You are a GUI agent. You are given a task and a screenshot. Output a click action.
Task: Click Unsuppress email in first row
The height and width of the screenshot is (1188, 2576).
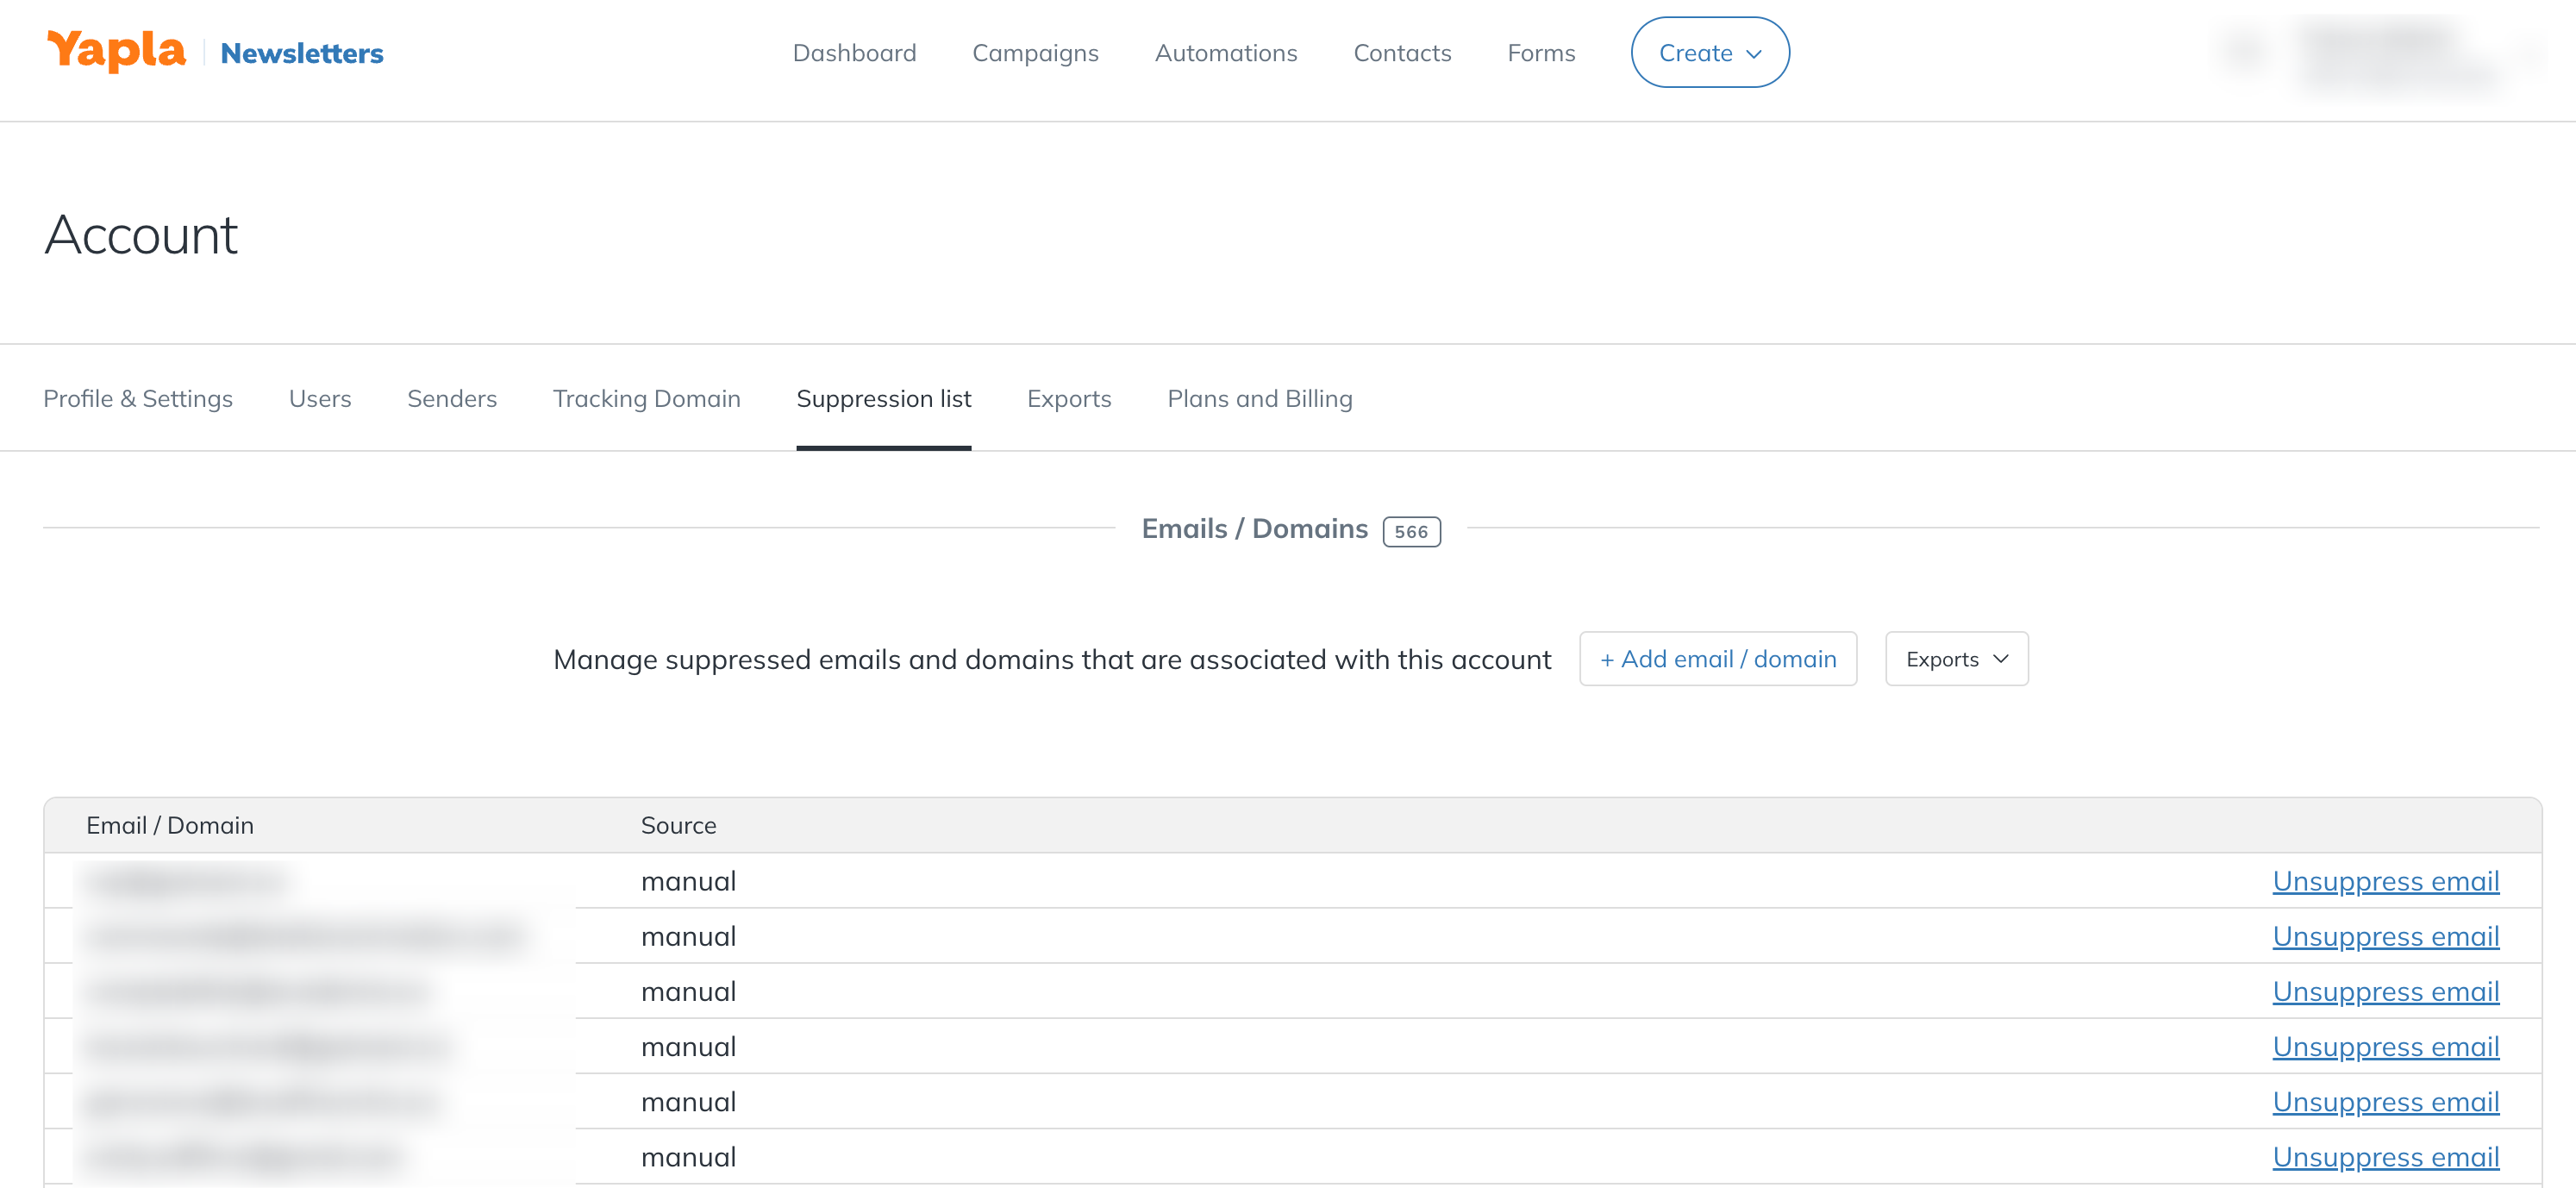point(2385,881)
